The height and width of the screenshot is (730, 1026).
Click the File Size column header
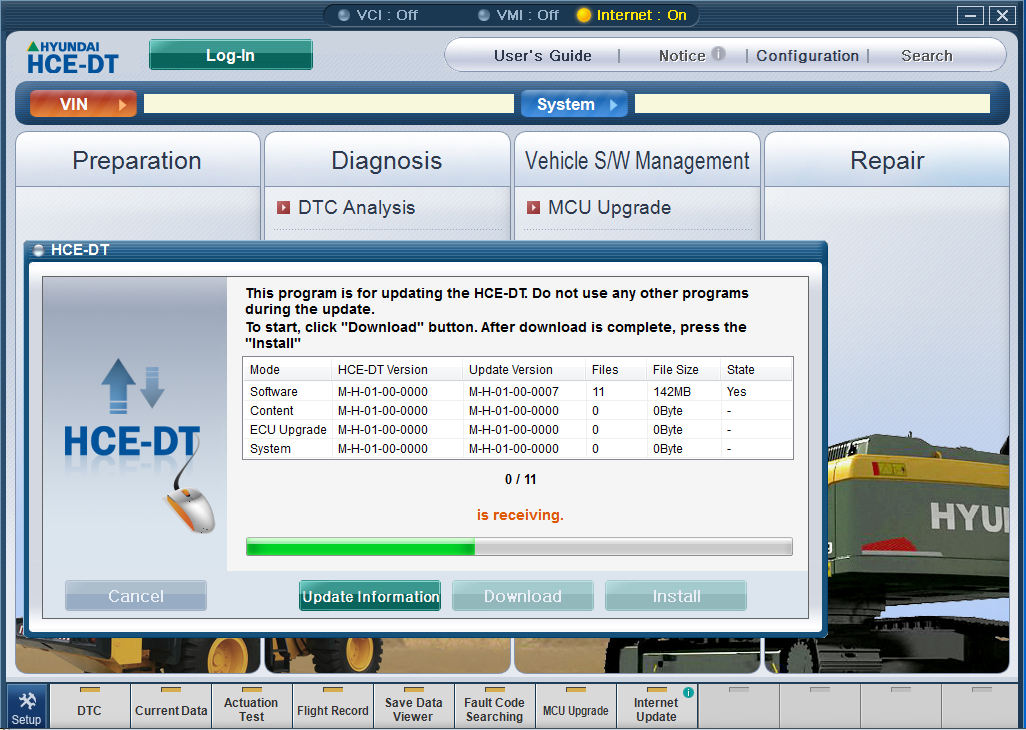(683, 370)
